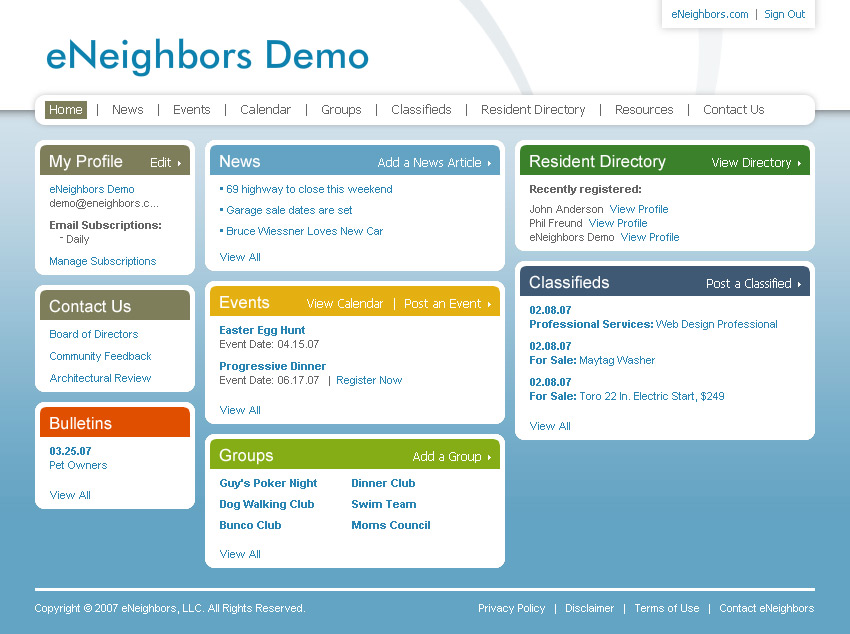Open the Classifieds navigation menu item

[421, 110]
